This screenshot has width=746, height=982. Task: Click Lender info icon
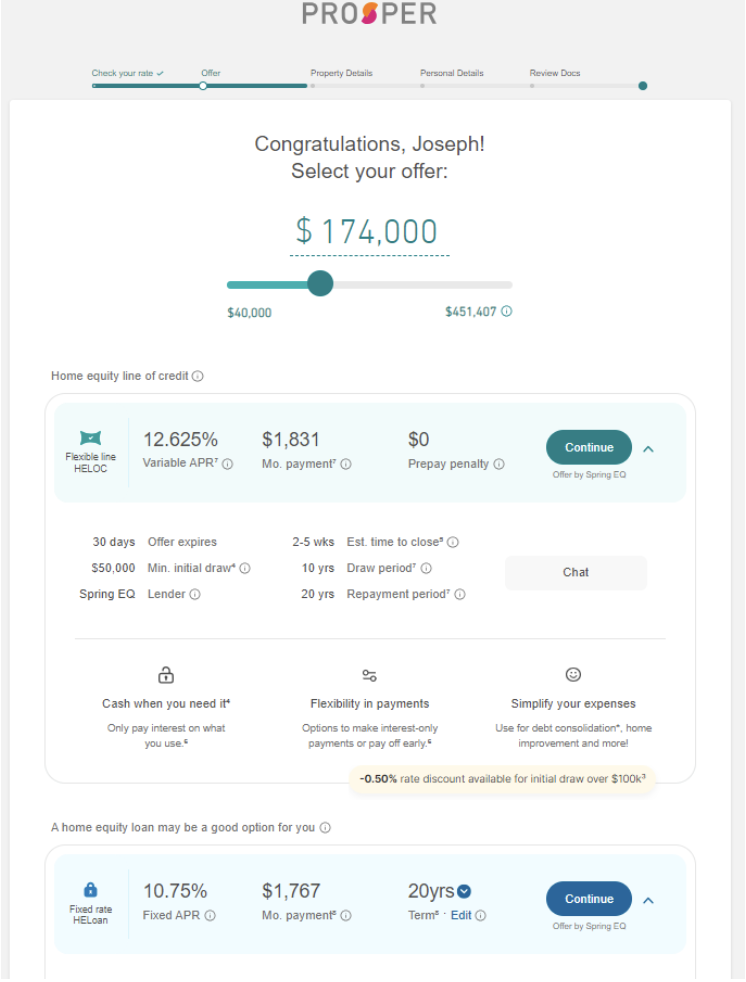tap(195, 594)
